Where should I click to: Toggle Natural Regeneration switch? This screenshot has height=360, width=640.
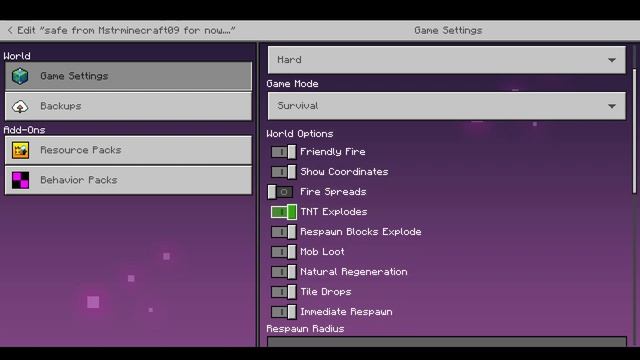pos(284,272)
